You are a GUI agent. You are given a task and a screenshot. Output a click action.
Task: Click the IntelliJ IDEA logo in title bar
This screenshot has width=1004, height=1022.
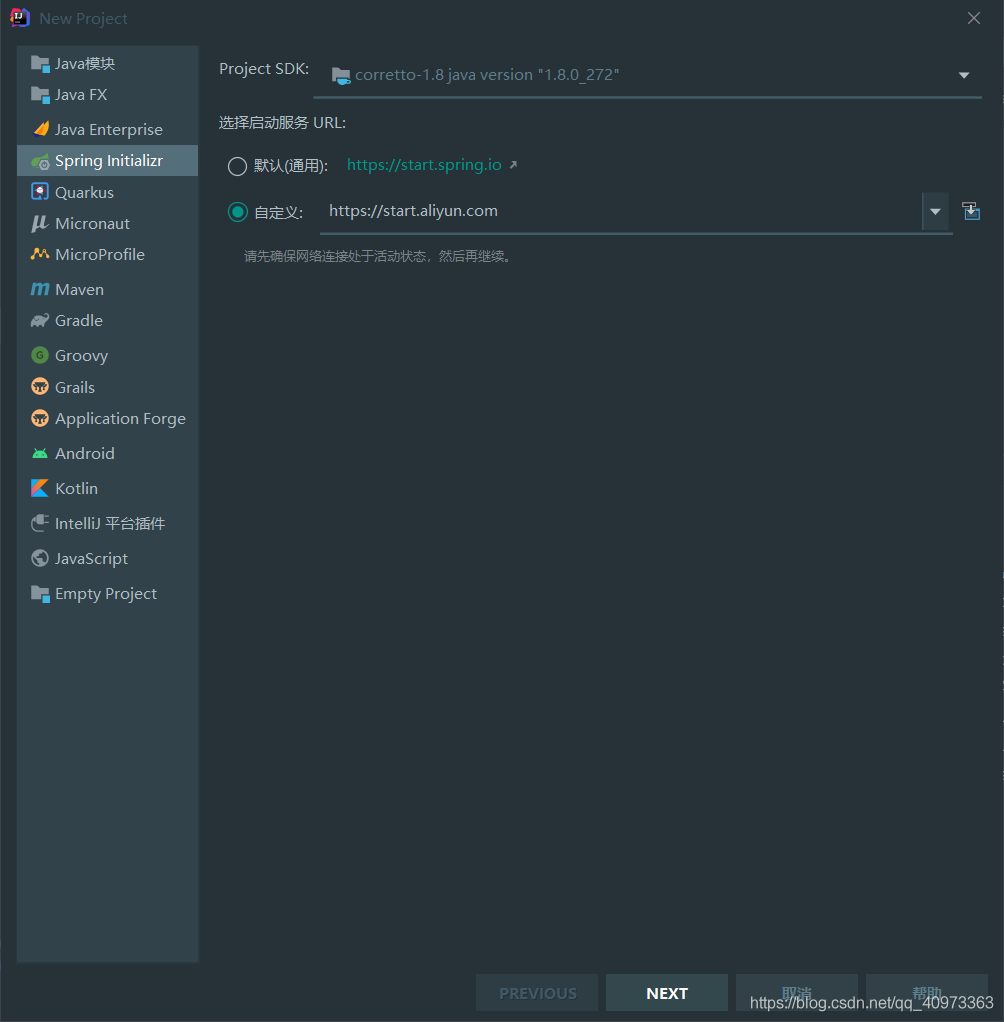20,18
